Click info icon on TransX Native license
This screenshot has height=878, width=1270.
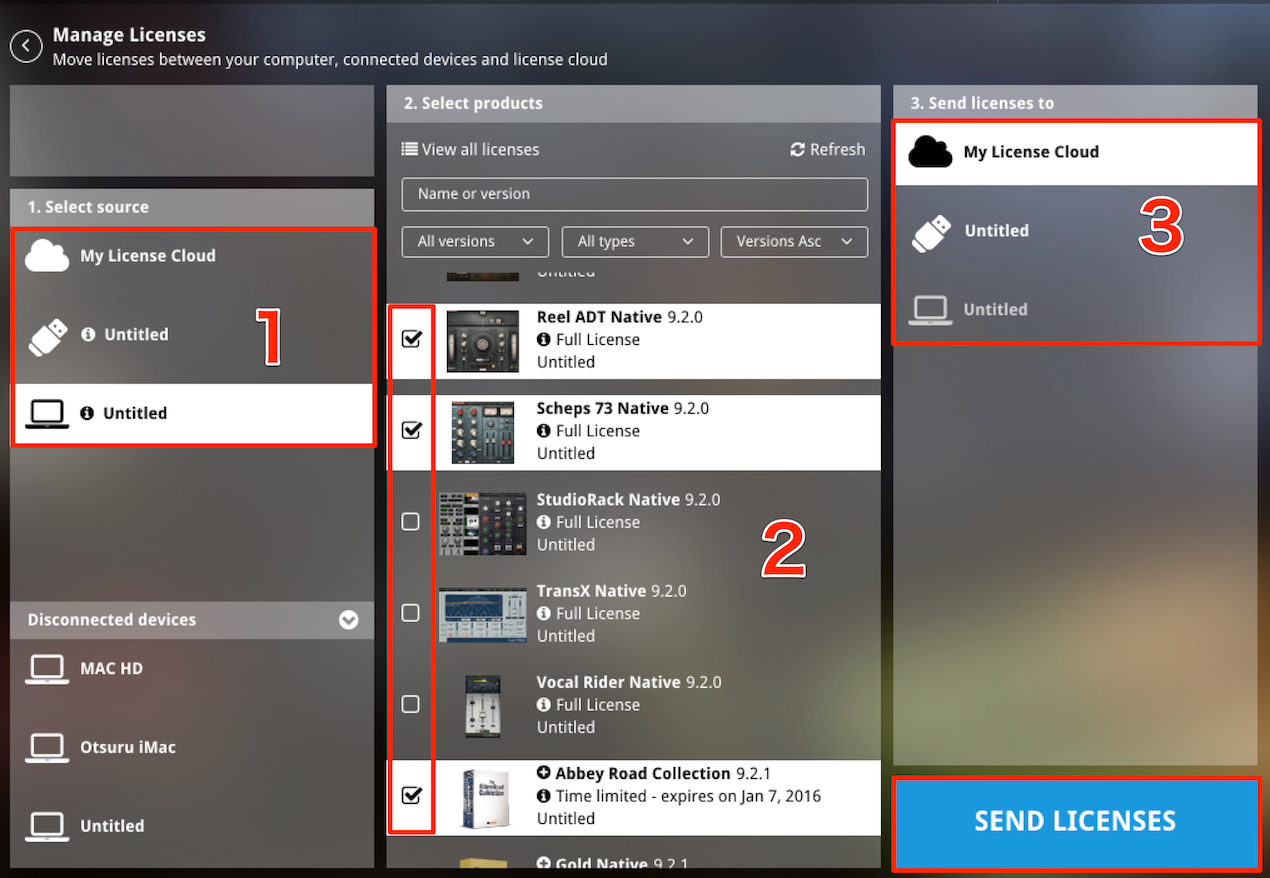[544, 613]
